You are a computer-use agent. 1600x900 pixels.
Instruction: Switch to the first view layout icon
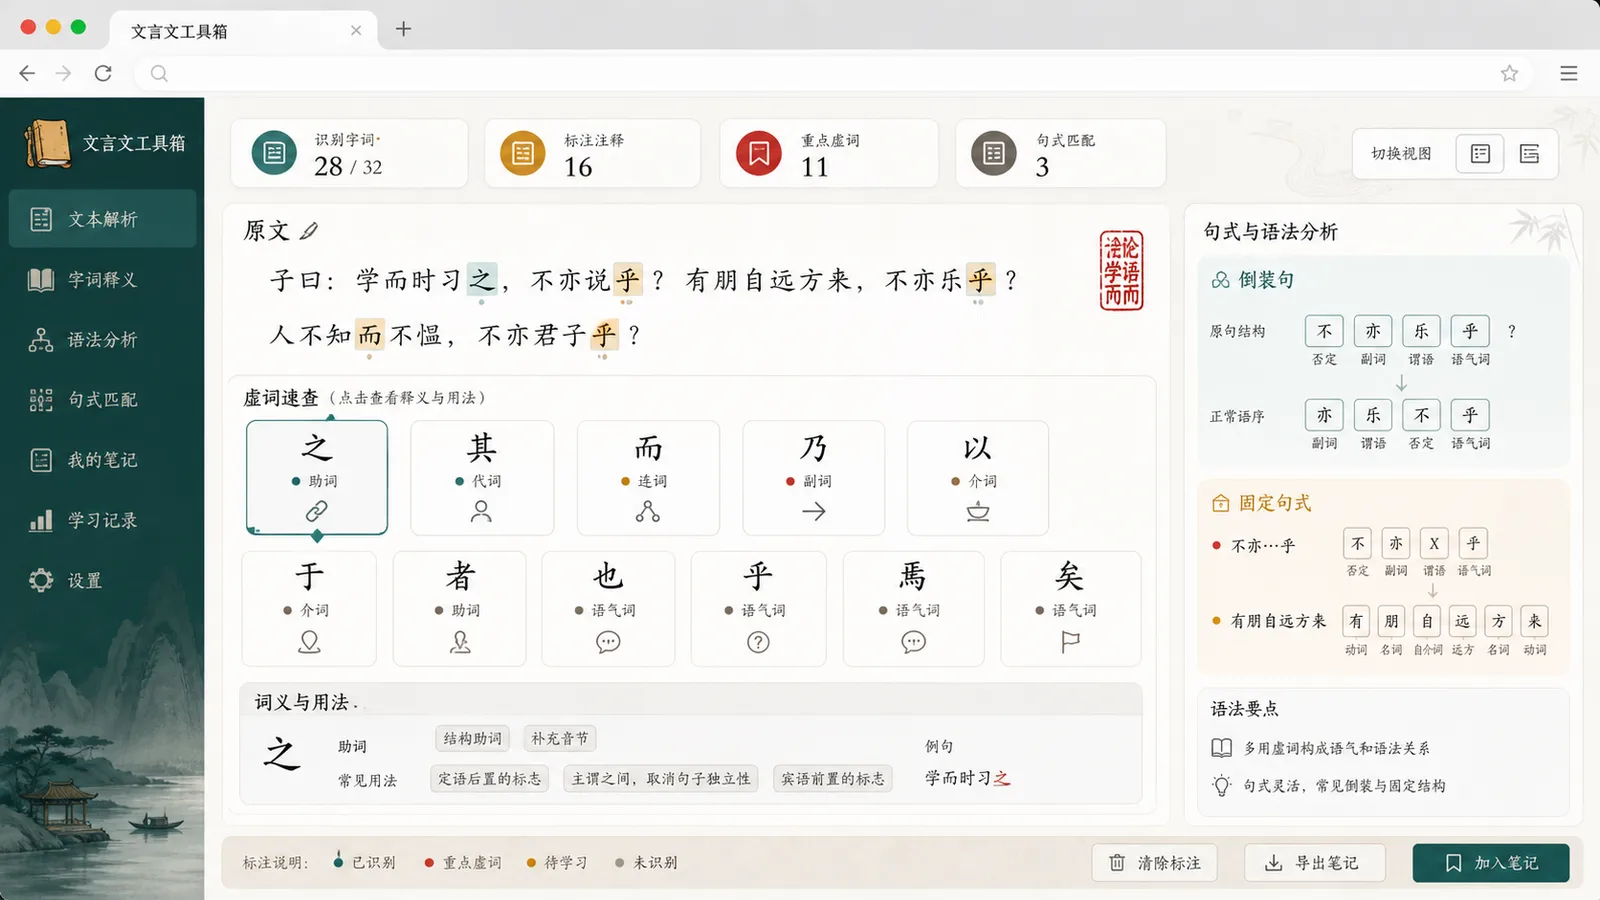[1480, 153]
